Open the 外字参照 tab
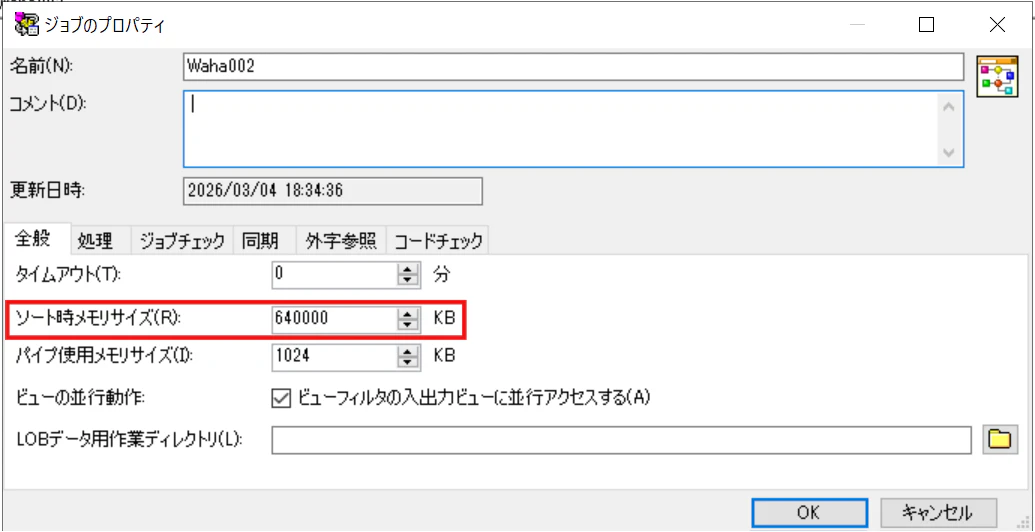1035x532 pixels. (x=341, y=242)
